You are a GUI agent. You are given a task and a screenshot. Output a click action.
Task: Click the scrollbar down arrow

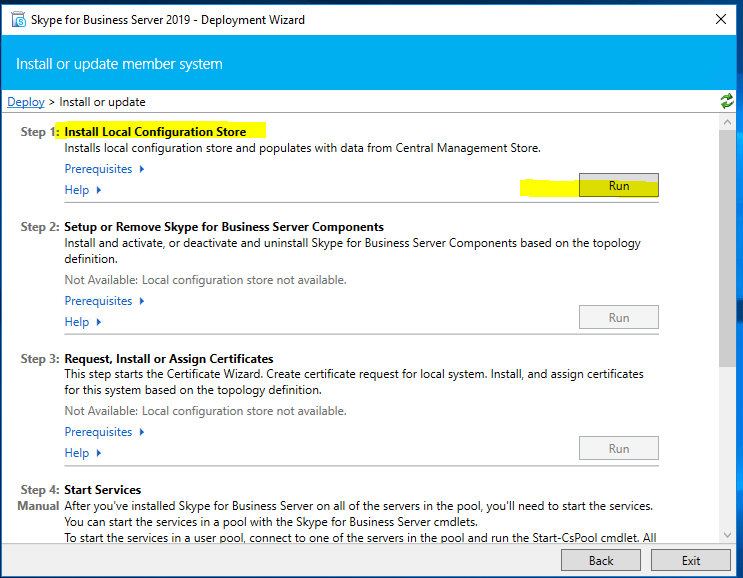coord(727,535)
